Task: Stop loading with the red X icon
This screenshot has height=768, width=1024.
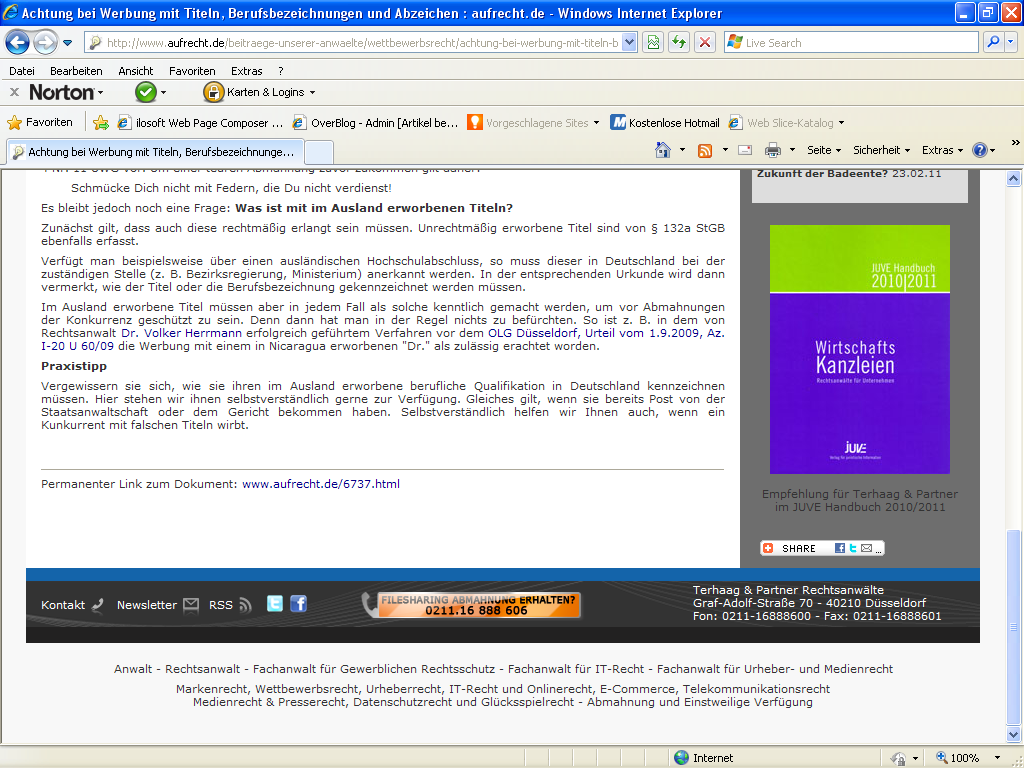Action: coord(705,43)
